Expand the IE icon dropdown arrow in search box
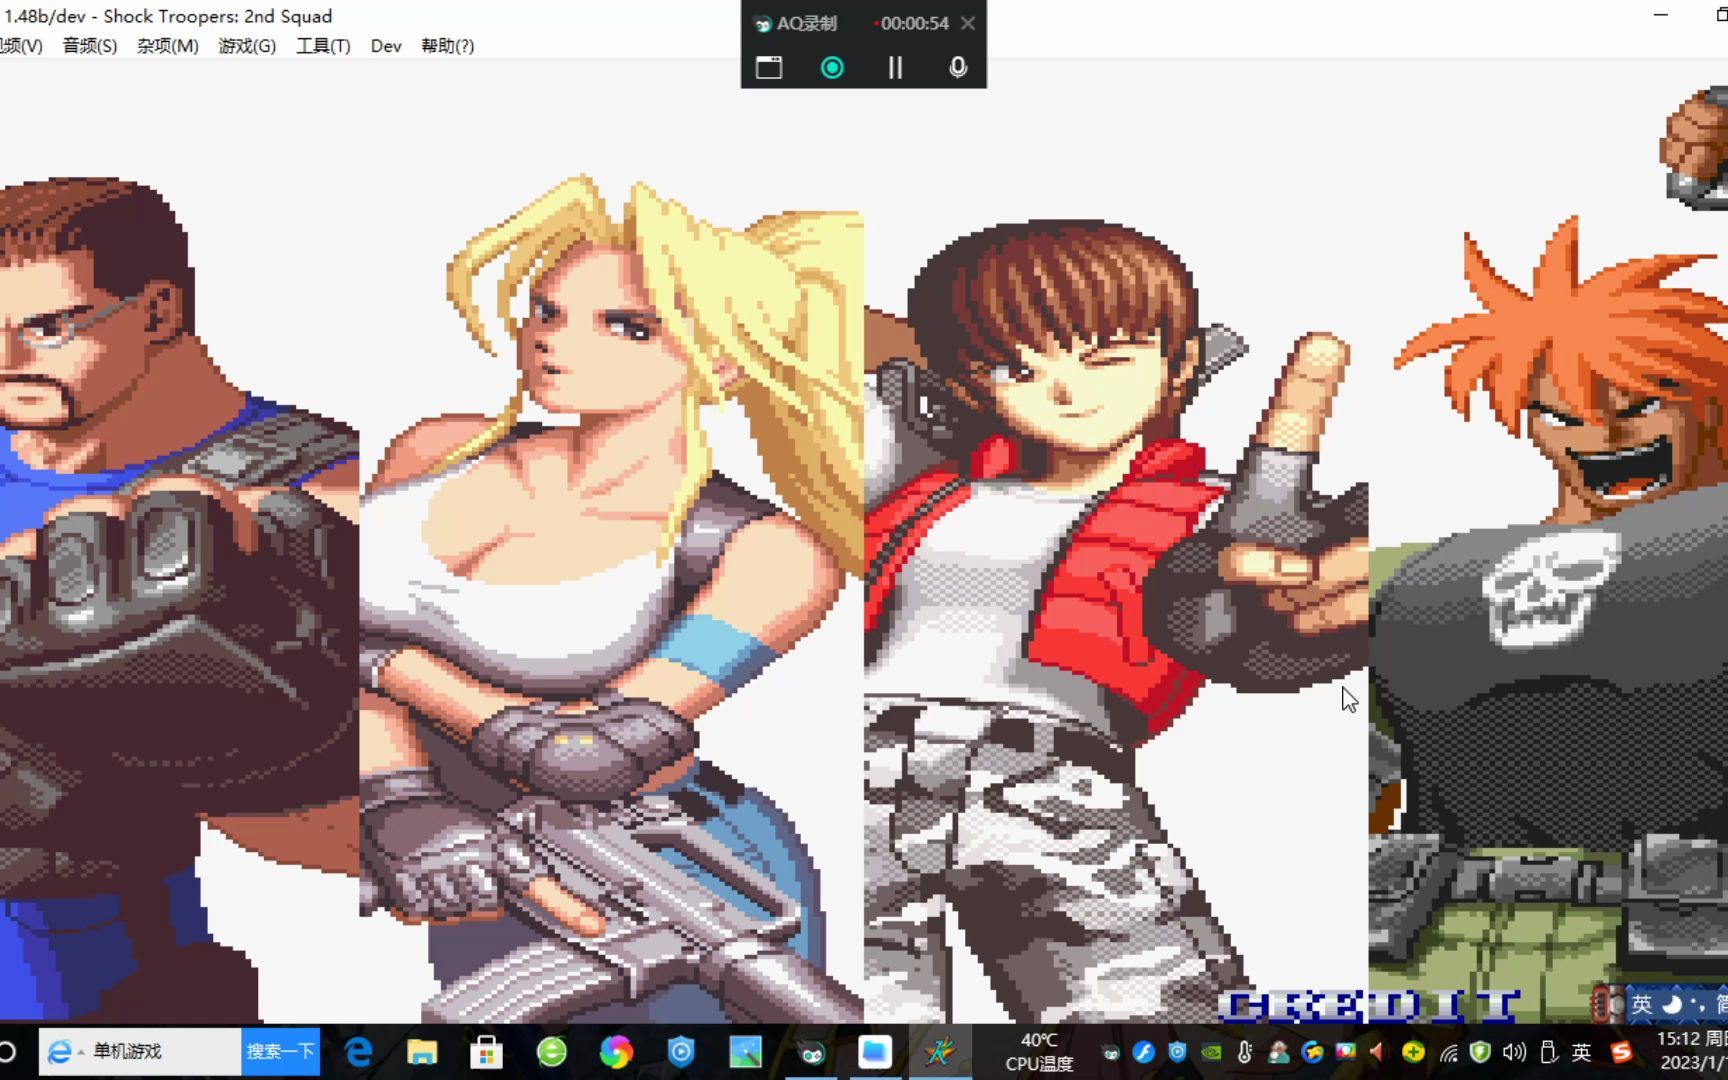 [x=81, y=1053]
